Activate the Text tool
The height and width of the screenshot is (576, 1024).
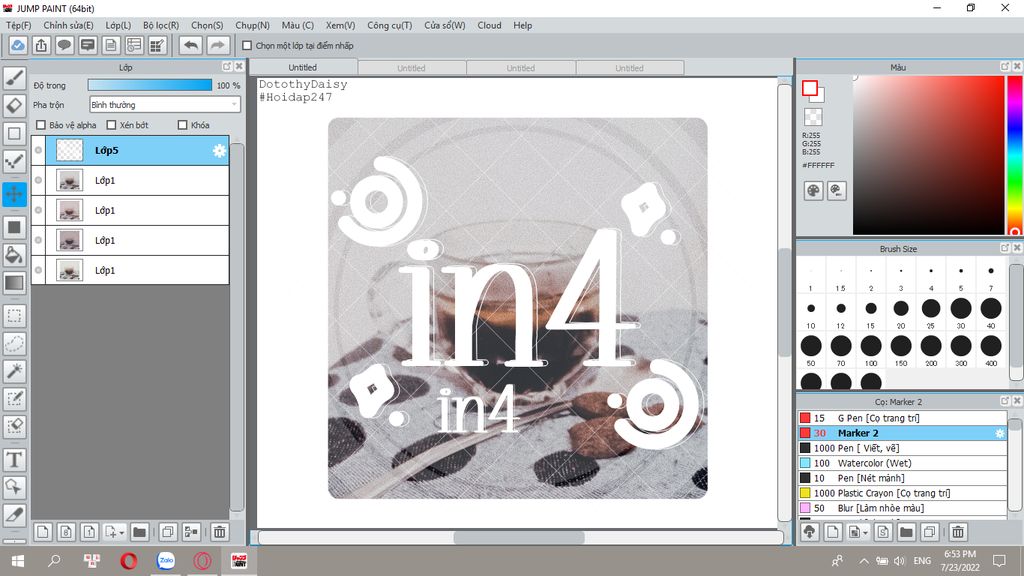pos(14,460)
